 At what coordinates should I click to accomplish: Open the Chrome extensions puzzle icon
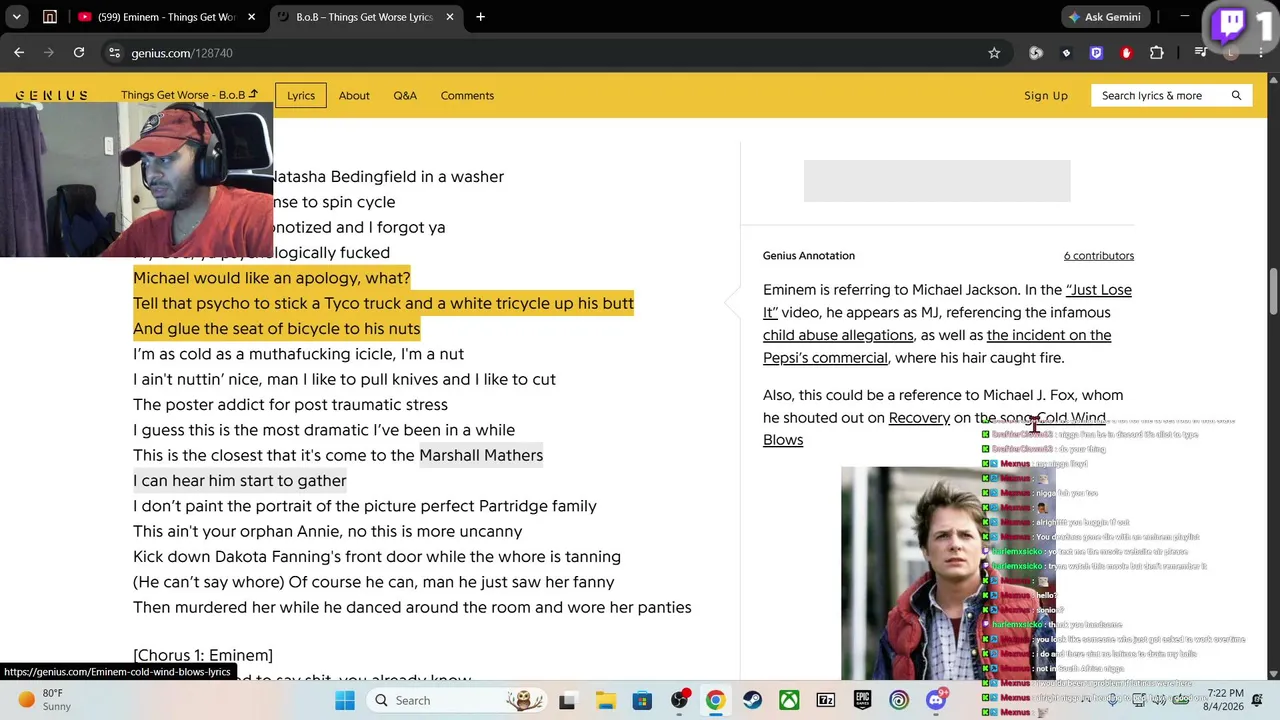(1157, 53)
